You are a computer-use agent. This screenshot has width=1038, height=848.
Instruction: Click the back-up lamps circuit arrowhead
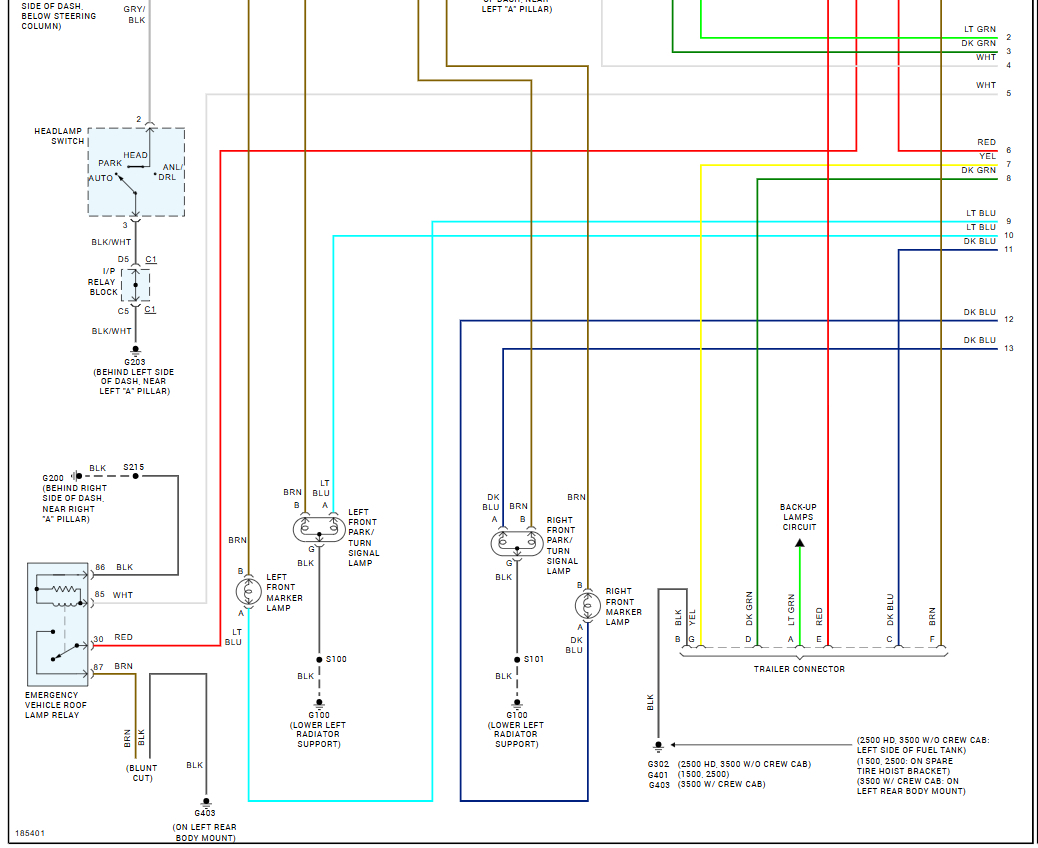pos(800,543)
